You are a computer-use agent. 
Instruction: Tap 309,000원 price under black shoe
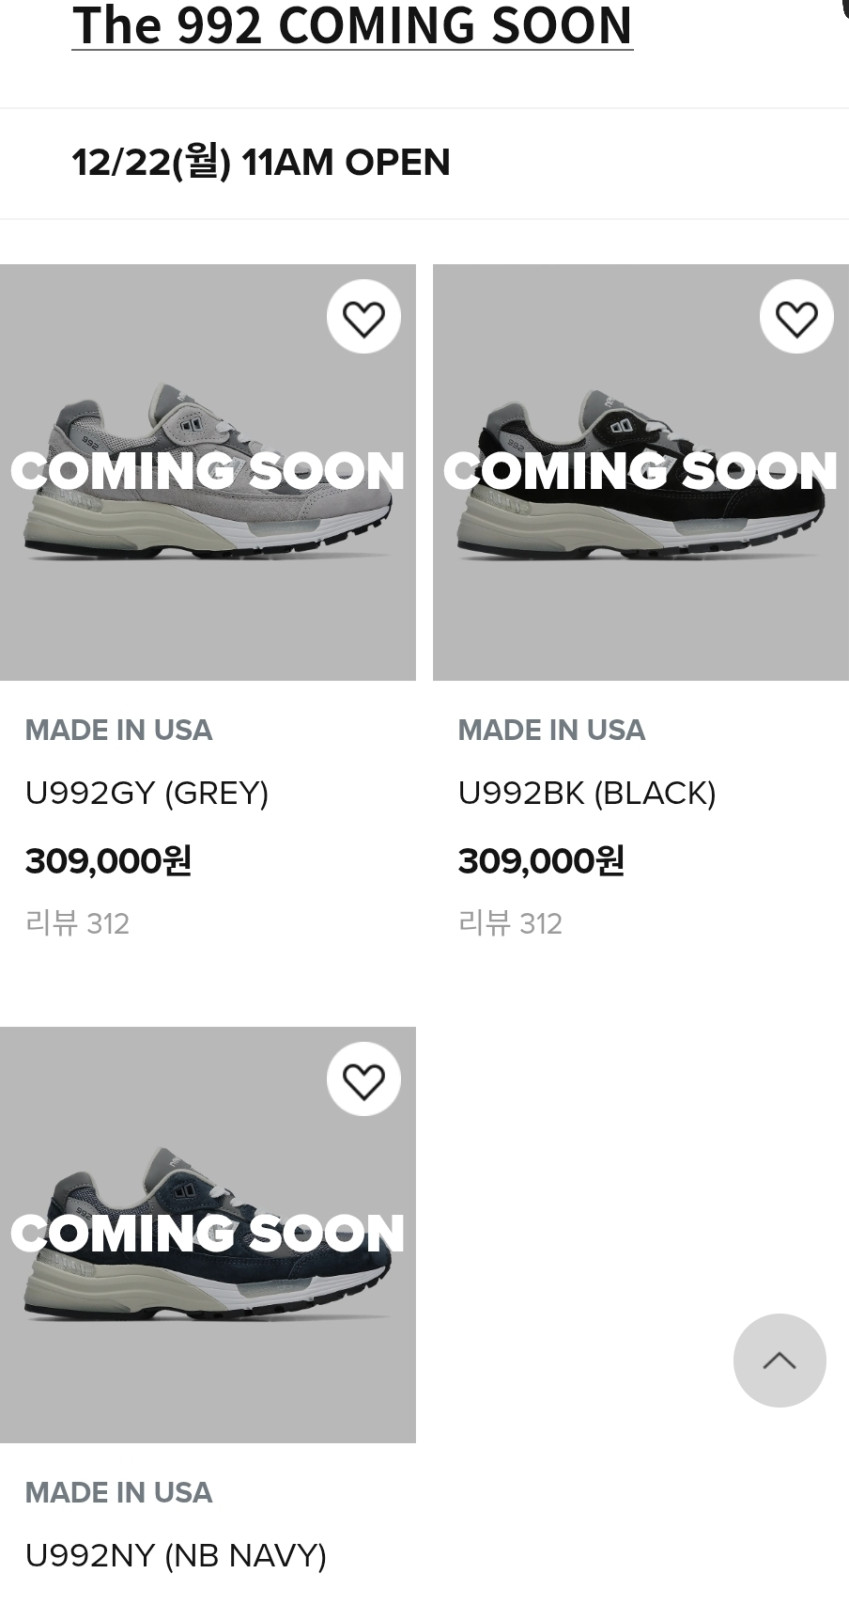[541, 860]
